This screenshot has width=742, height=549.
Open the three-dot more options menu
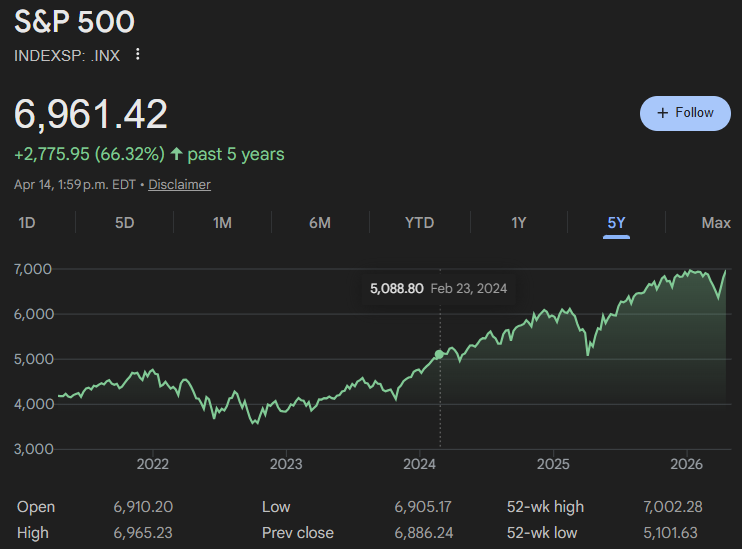point(138,55)
